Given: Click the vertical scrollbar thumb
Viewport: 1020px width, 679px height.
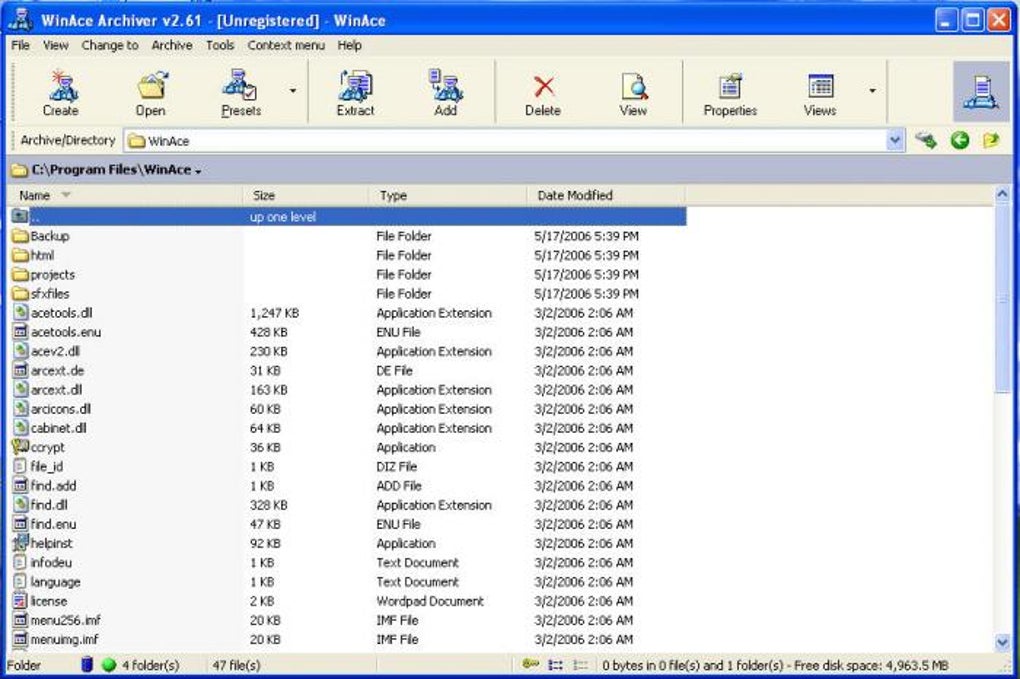Looking at the screenshot, I should click(x=1002, y=298).
